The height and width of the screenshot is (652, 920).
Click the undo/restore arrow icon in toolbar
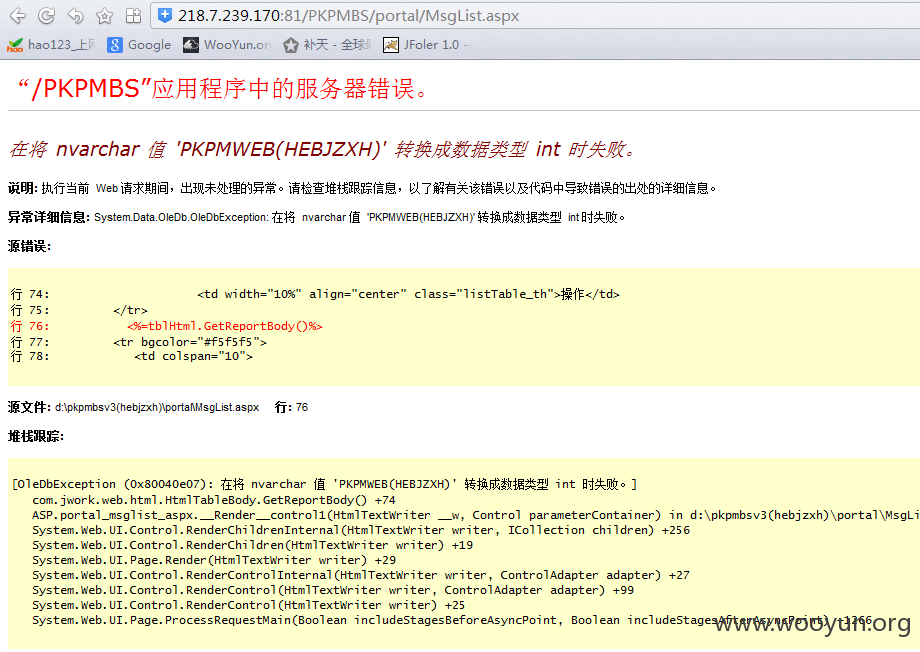(x=75, y=16)
